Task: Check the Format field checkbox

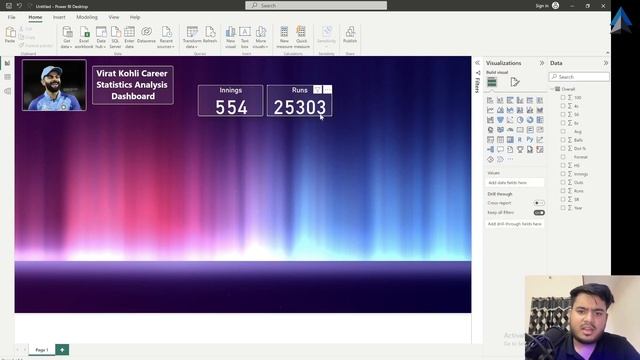Action: (563, 157)
